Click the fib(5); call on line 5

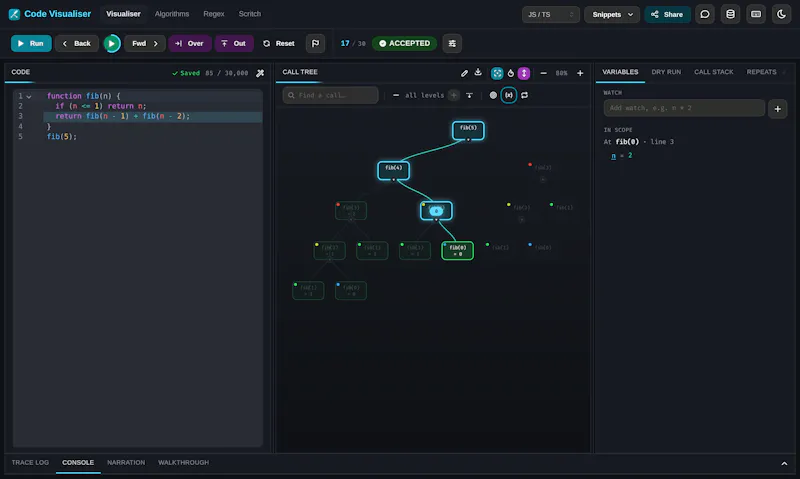click(x=62, y=137)
